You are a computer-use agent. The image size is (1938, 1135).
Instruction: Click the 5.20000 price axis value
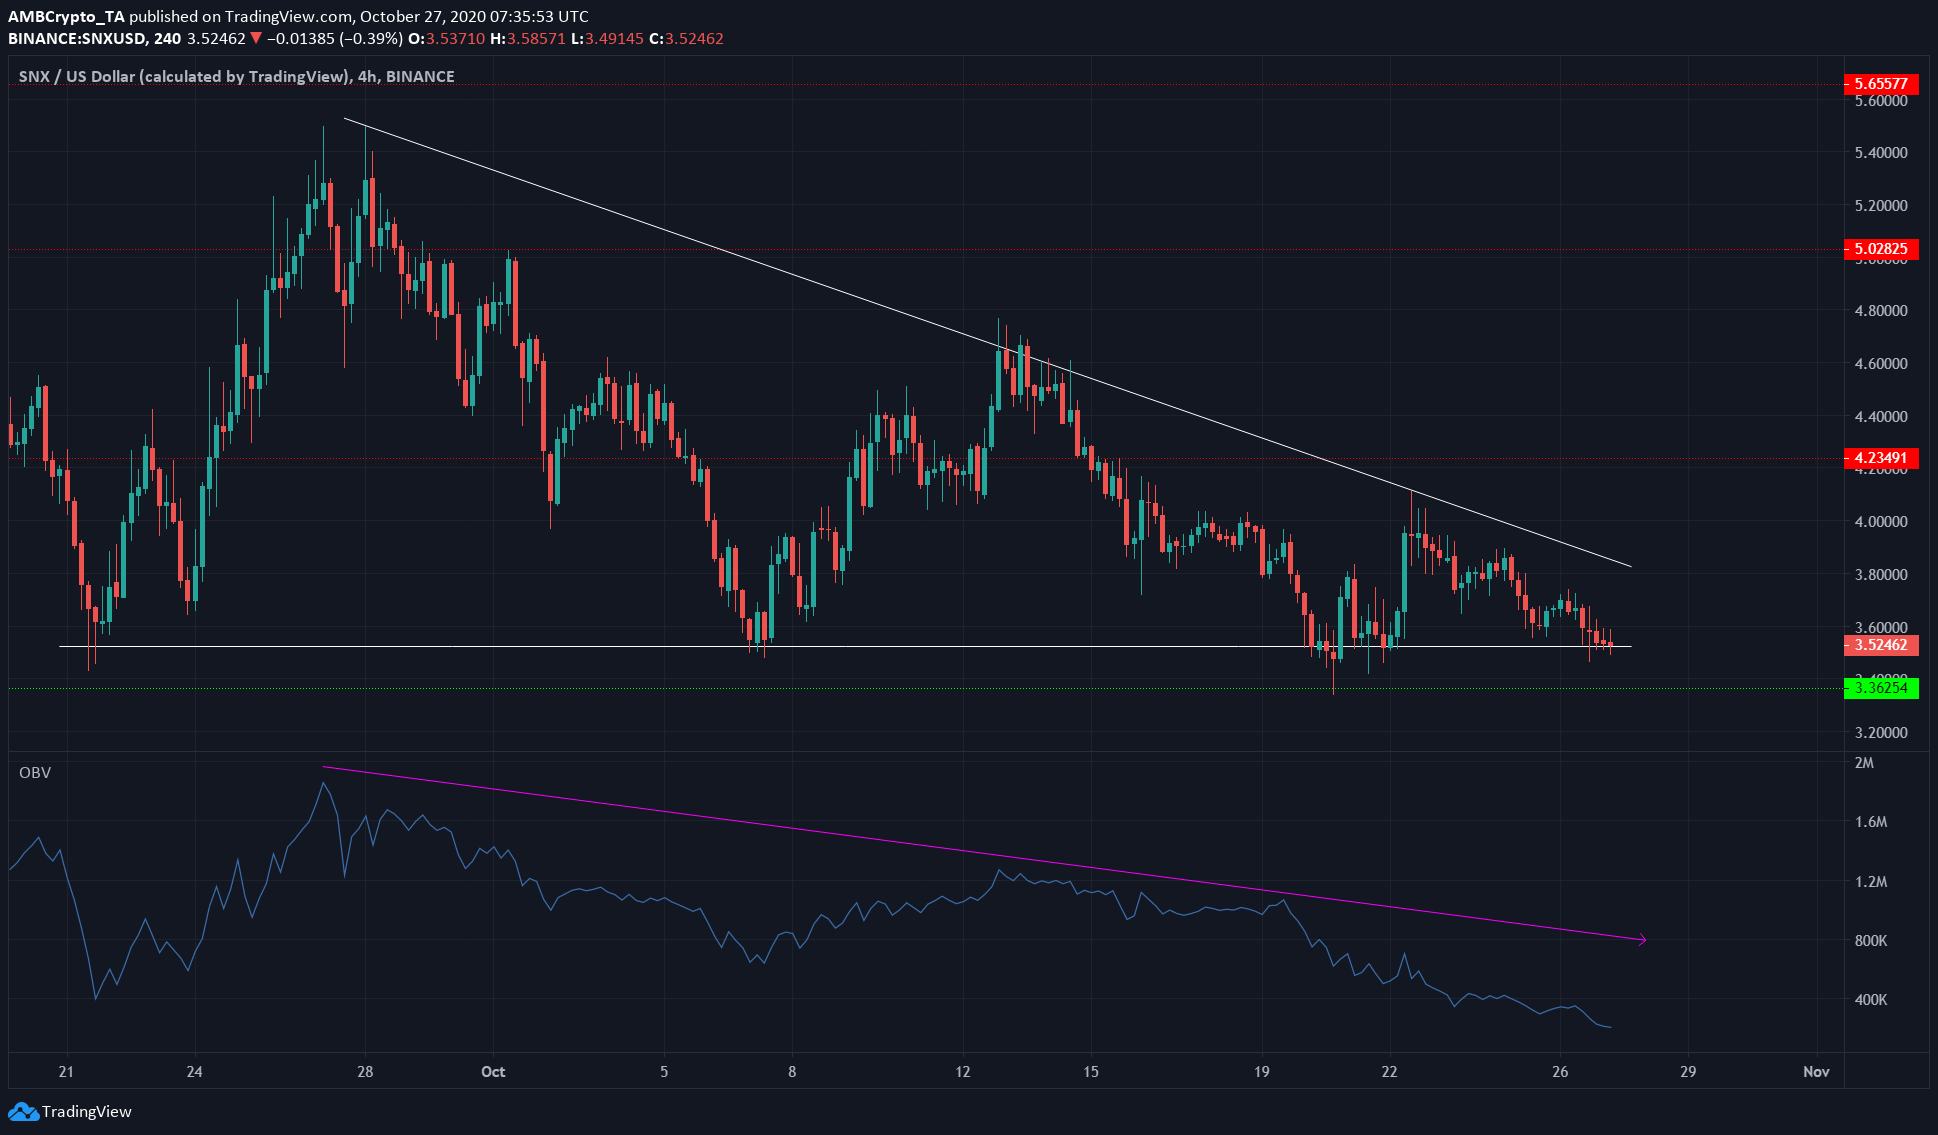[x=1881, y=206]
